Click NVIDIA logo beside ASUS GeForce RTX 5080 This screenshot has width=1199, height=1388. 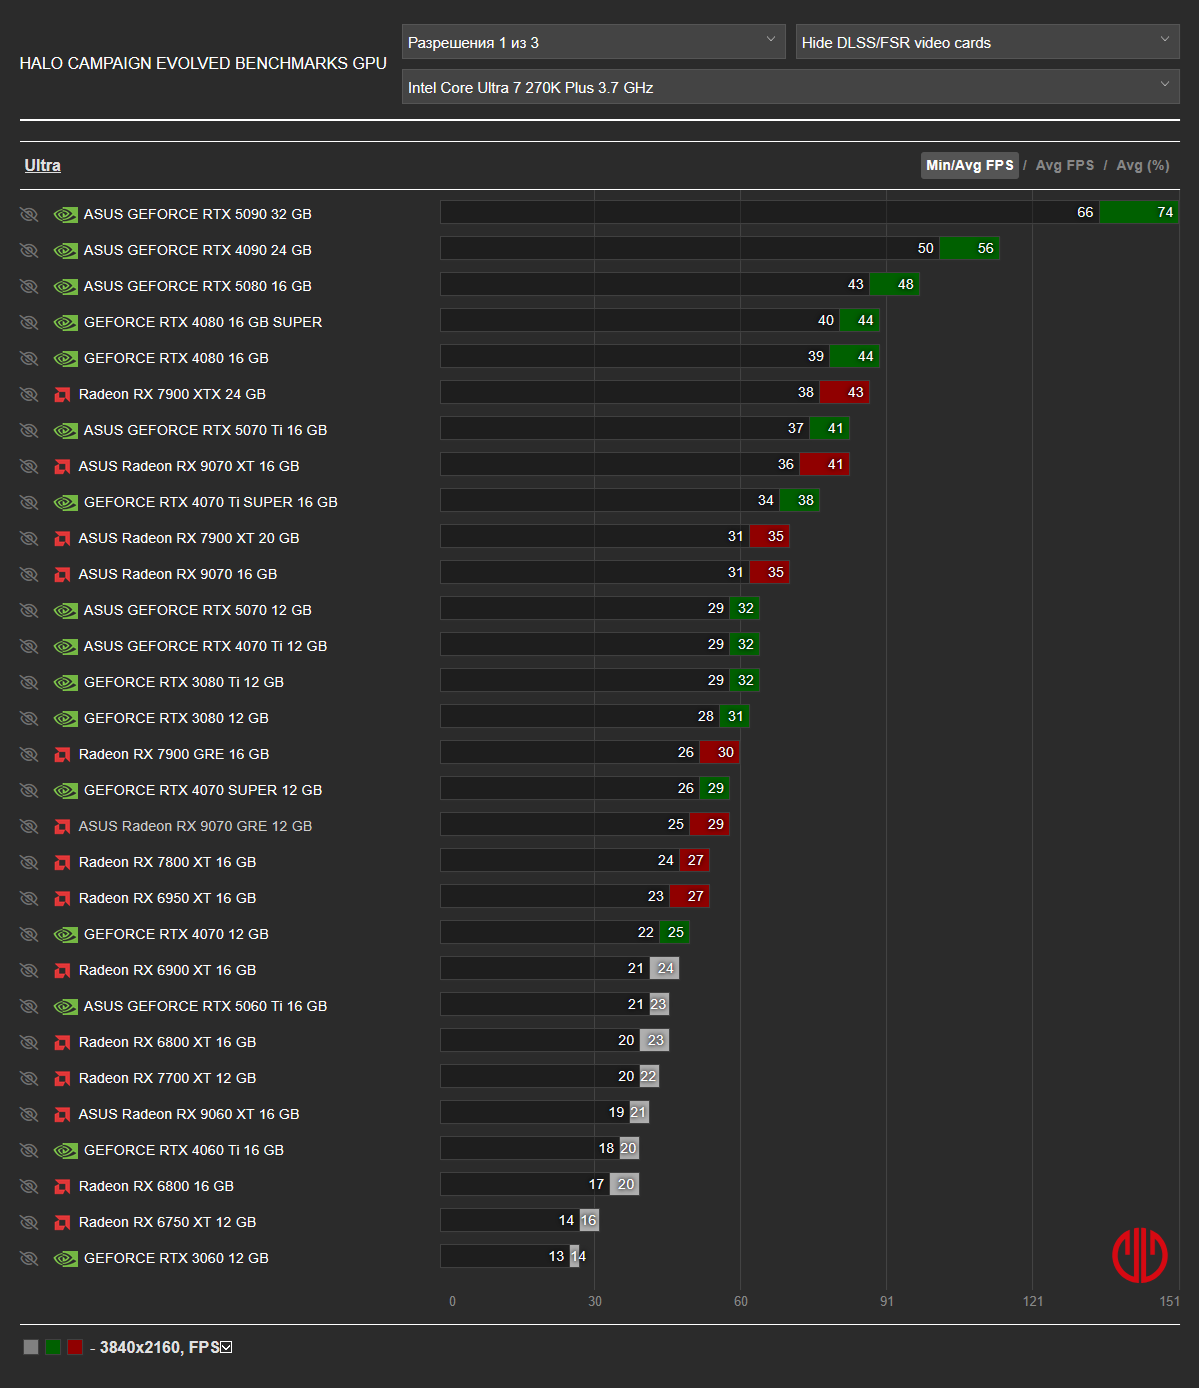tap(66, 286)
